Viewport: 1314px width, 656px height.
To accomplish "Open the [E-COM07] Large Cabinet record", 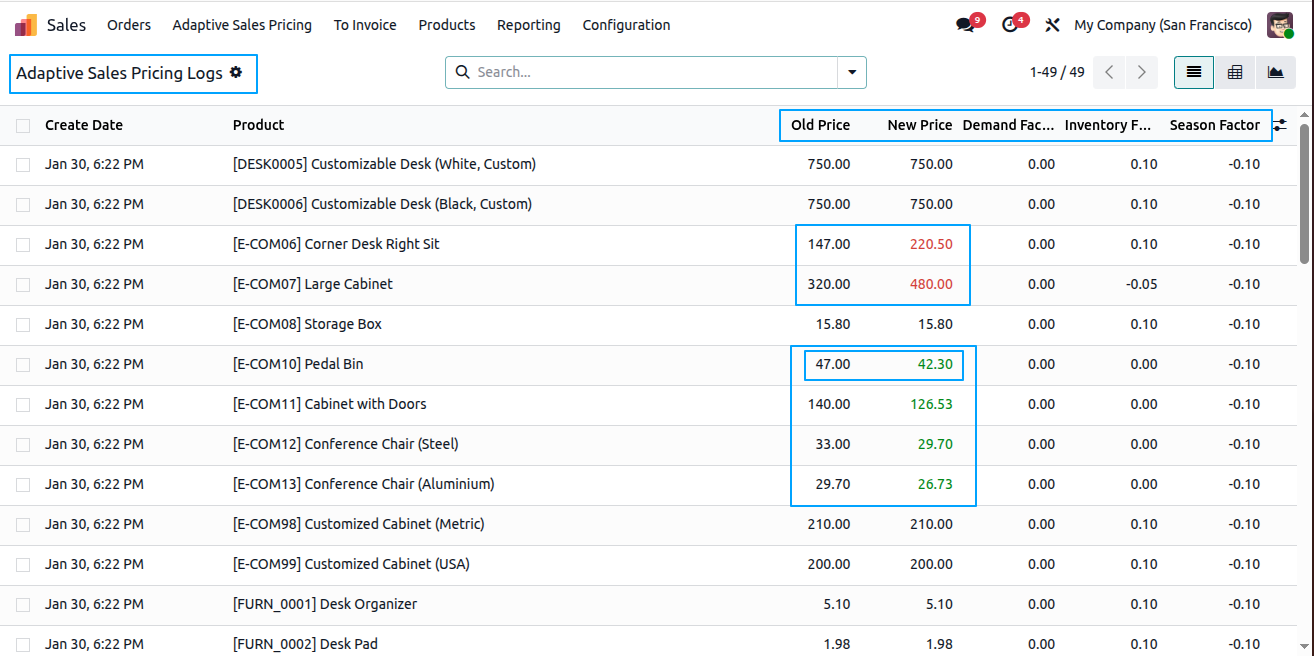I will coord(313,284).
